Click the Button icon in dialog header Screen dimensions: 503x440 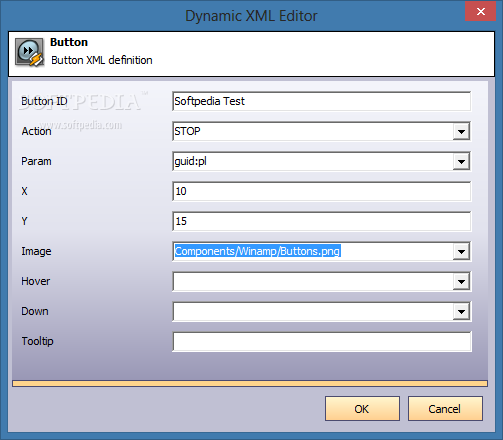29,52
